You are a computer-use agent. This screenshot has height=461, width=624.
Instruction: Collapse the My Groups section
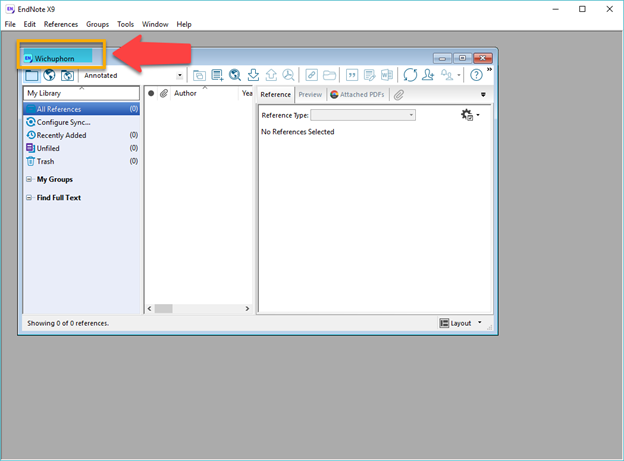(x=29, y=180)
